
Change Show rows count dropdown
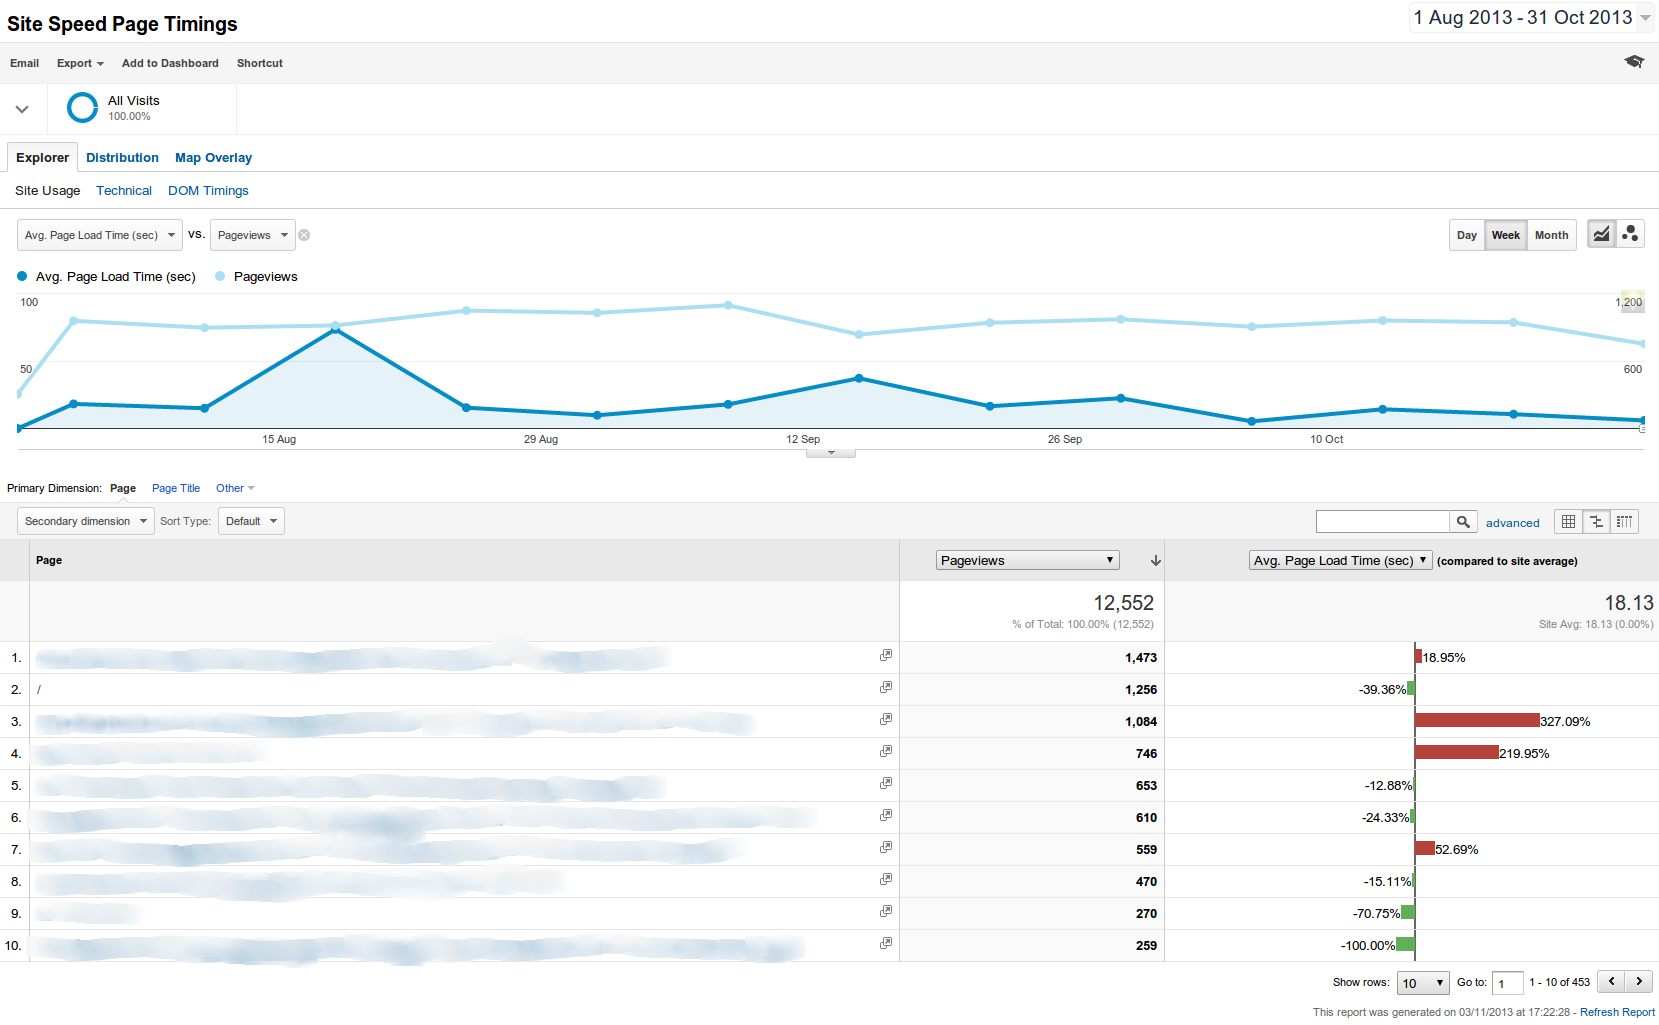coord(1422,982)
